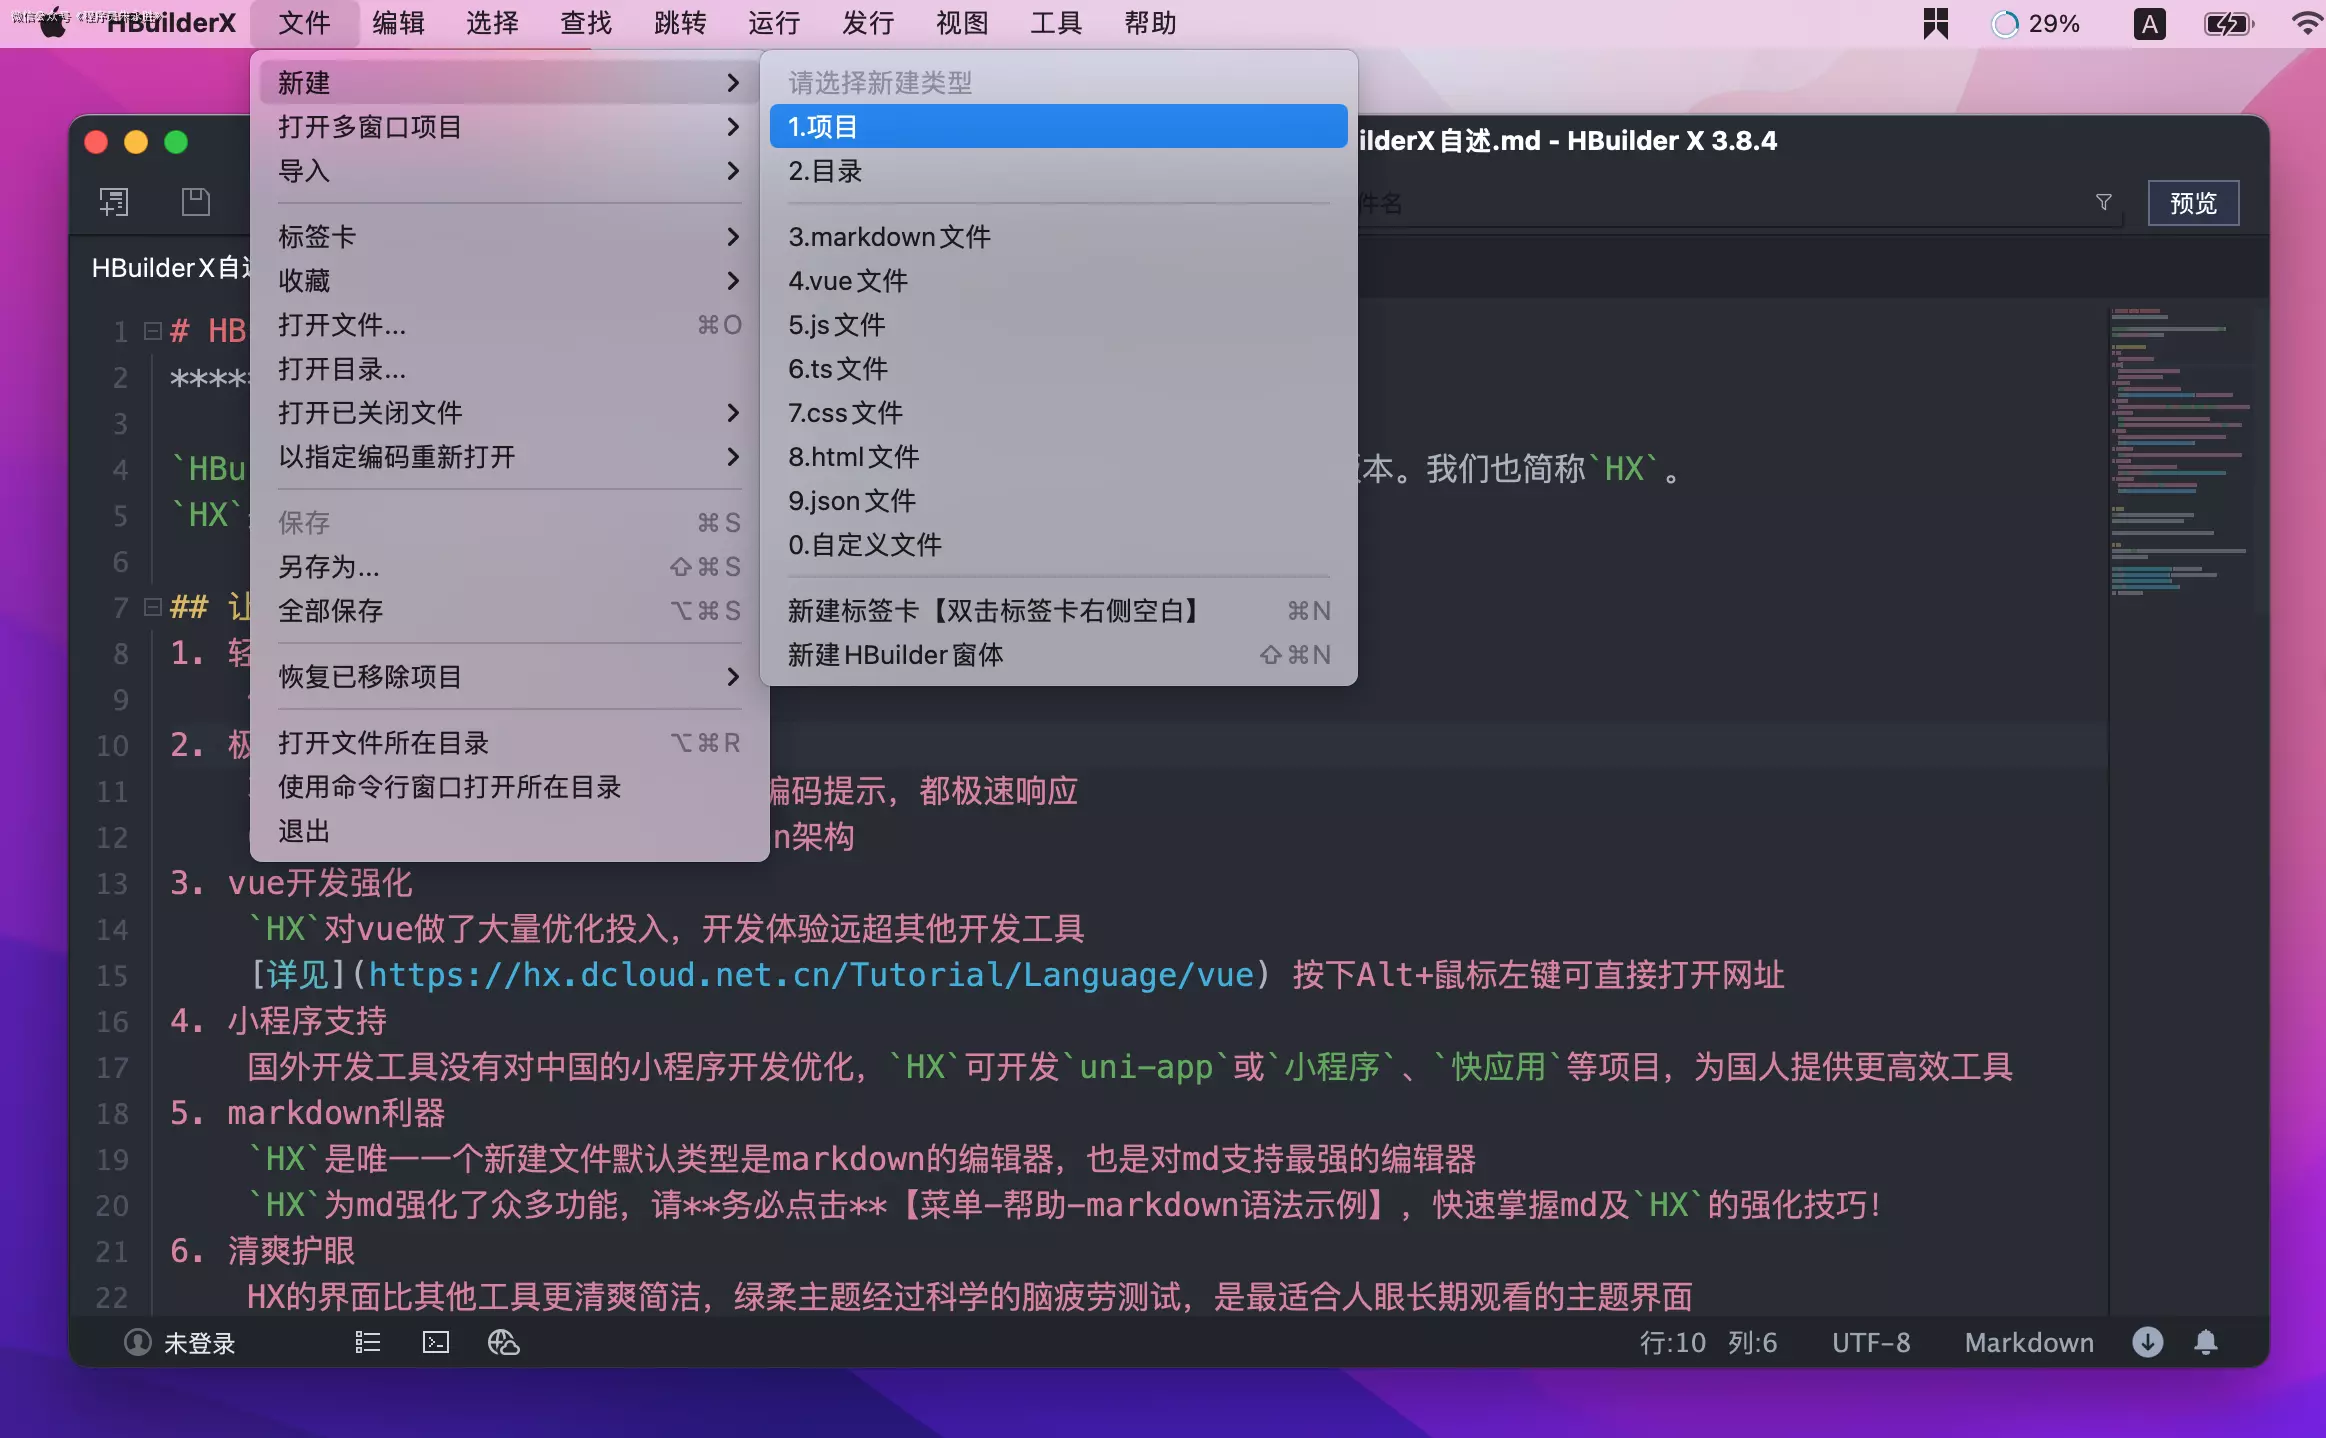Collapse the heading fold marker on line 7
The width and height of the screenshot is (2326, 1438).
coord(151,607)
